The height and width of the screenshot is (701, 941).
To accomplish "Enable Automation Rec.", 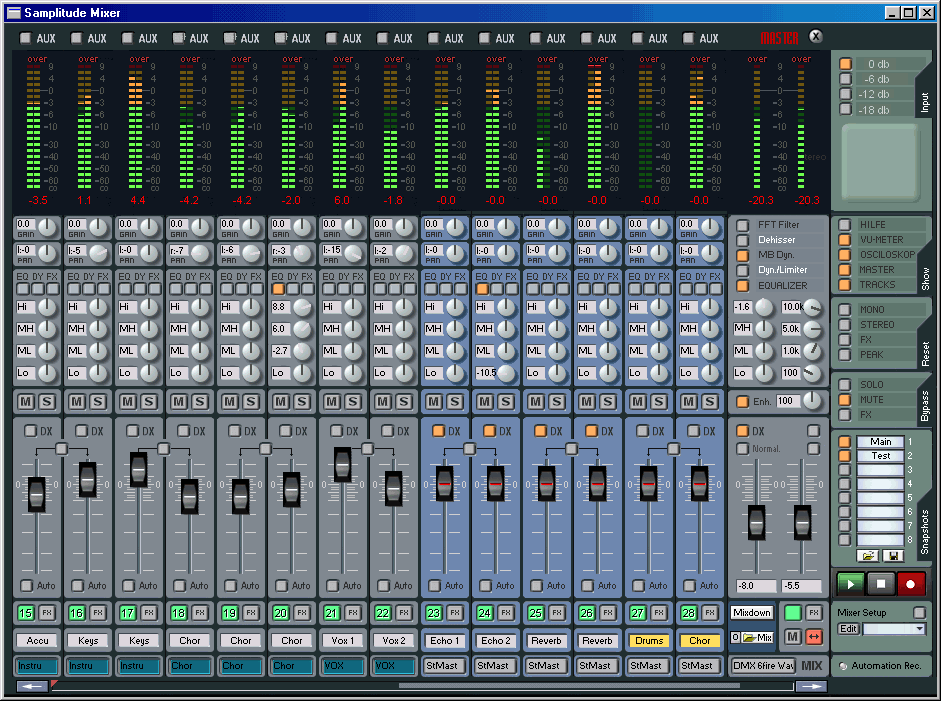I will 844,666.
